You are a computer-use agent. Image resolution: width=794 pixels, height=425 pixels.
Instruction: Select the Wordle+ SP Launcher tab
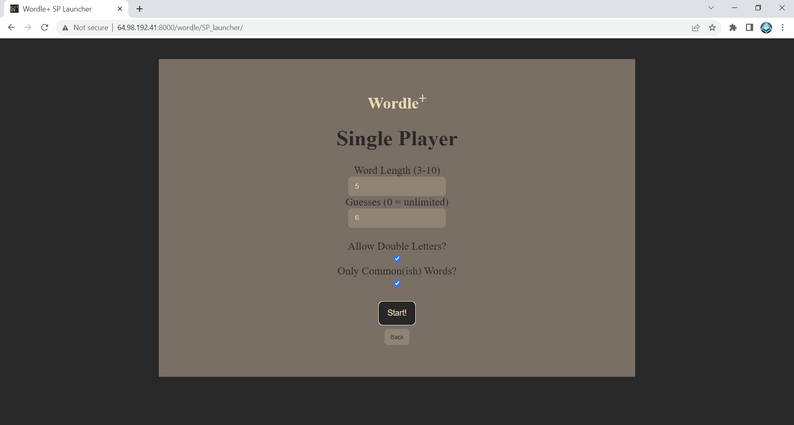[x=65, y=9]
